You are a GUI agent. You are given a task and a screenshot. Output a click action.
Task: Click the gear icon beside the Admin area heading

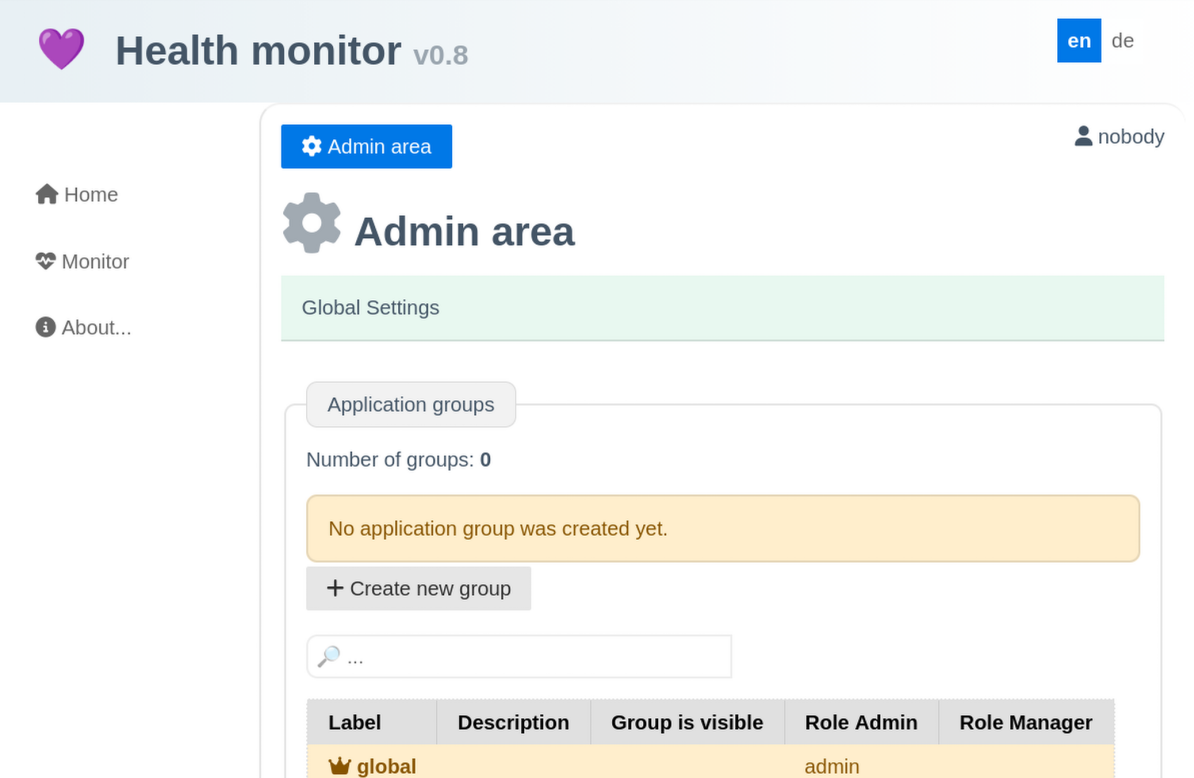tap(312, 222)
